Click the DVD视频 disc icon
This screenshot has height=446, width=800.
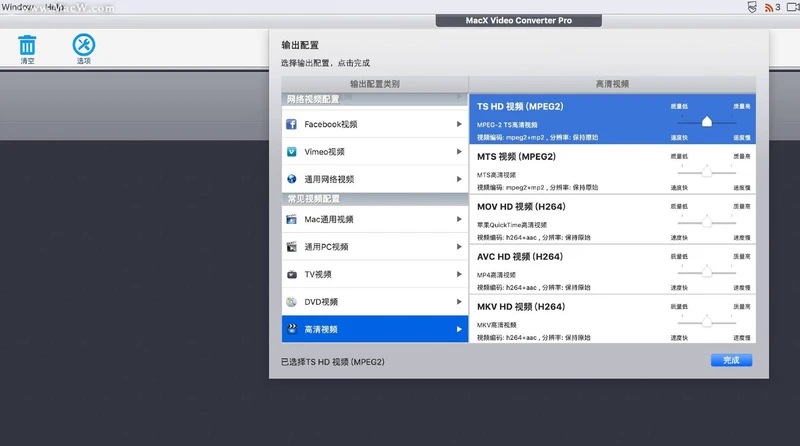click(x=291, y=302)
